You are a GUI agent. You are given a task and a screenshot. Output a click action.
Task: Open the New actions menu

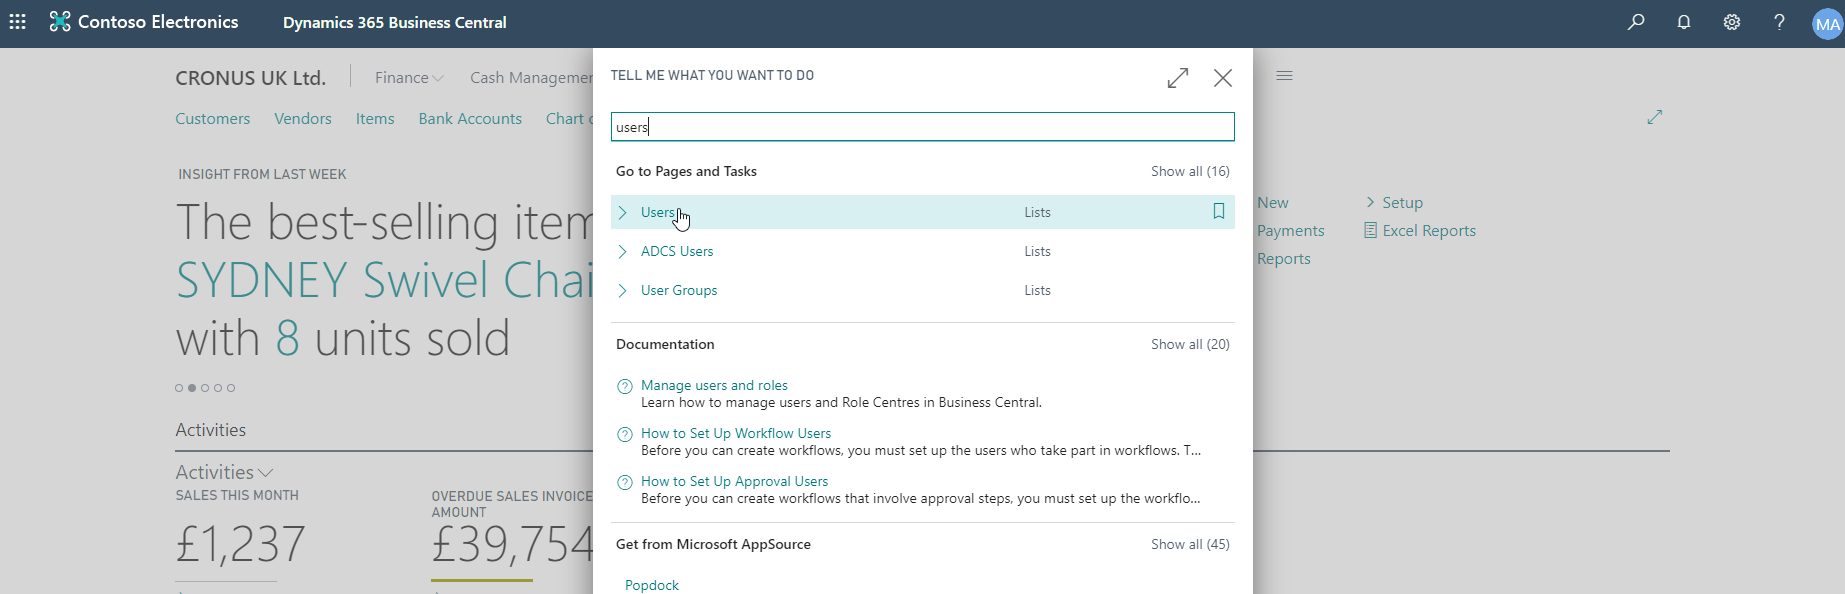pos(1273,202)
